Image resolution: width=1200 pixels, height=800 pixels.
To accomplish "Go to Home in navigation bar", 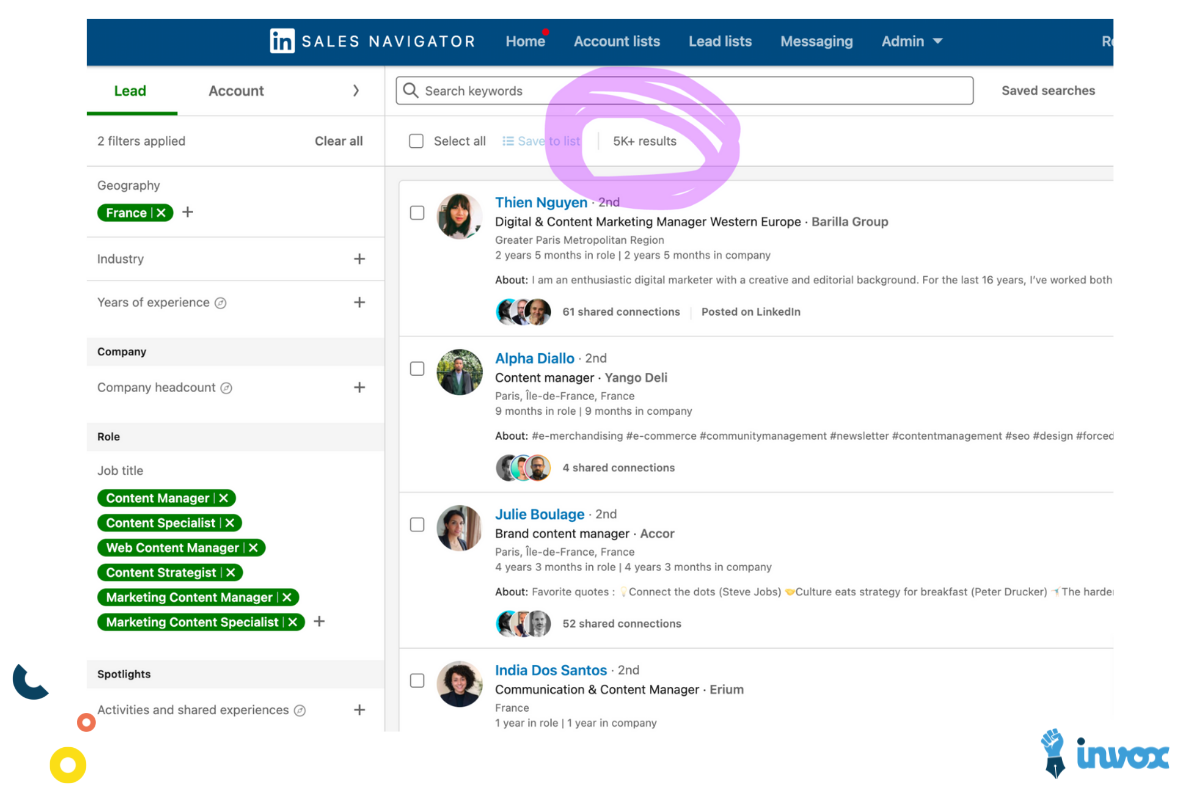I will click(x=525, y=41).
